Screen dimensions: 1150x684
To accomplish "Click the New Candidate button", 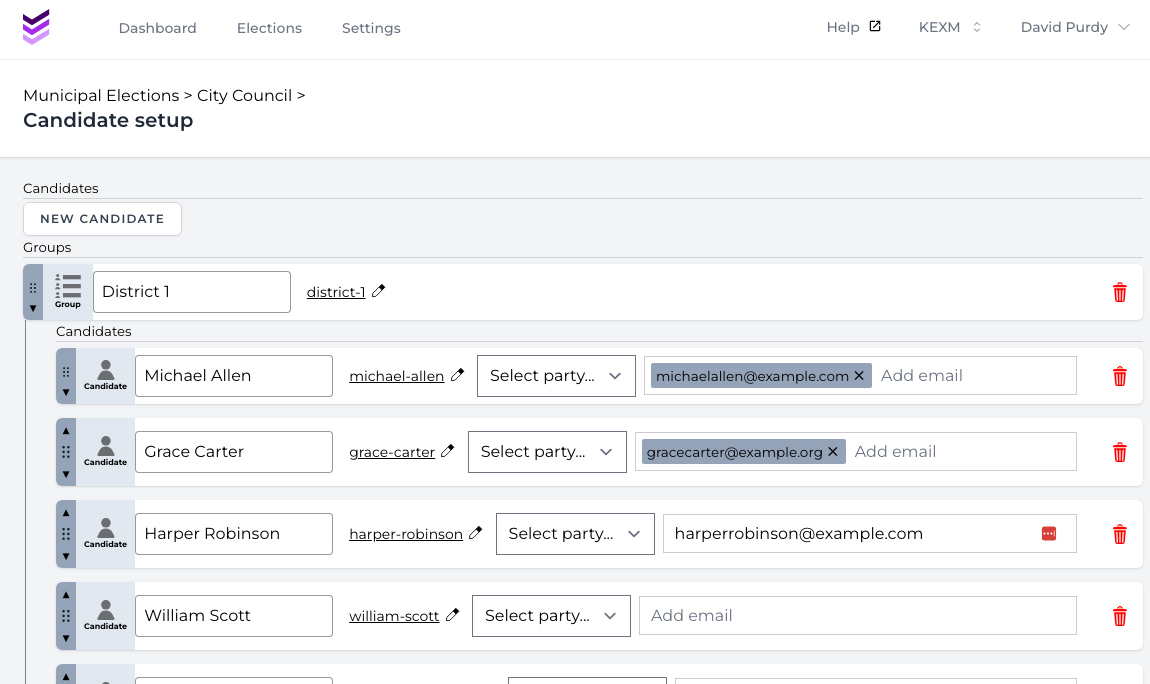I will coord(102,219).
